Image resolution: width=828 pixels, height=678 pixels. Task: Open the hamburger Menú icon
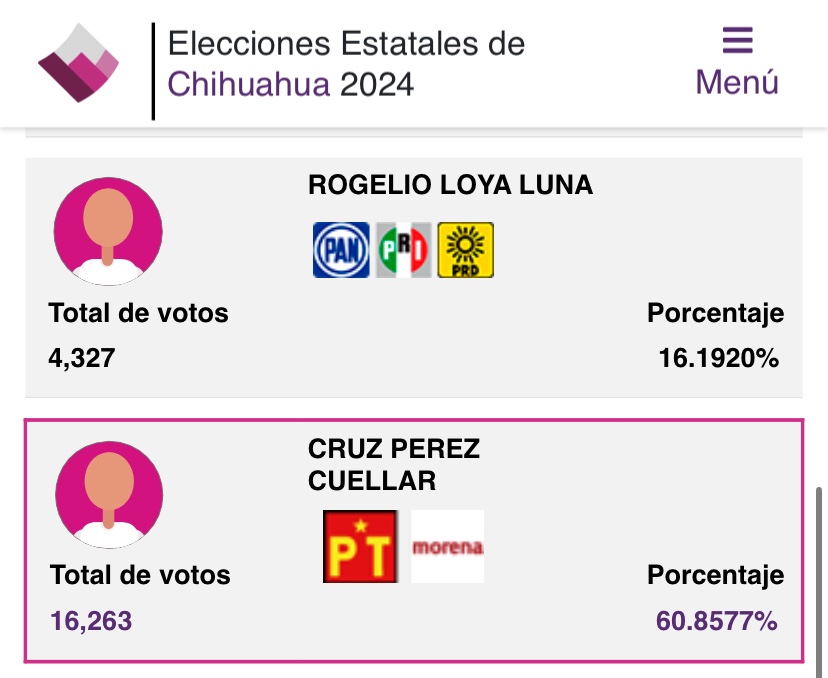[737, 41]
